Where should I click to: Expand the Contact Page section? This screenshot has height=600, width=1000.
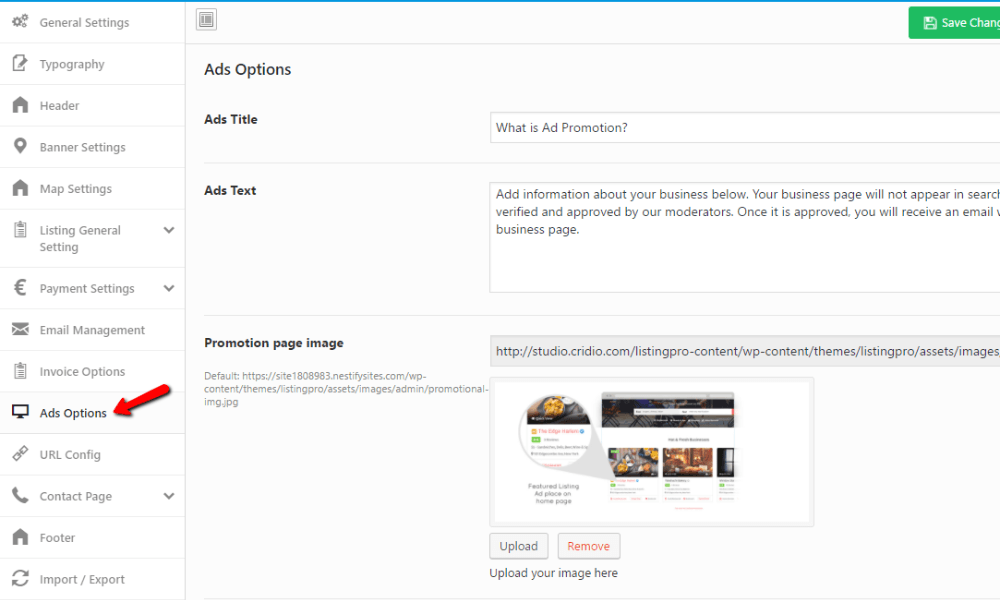pyautogui.click(x=168, y=496)
